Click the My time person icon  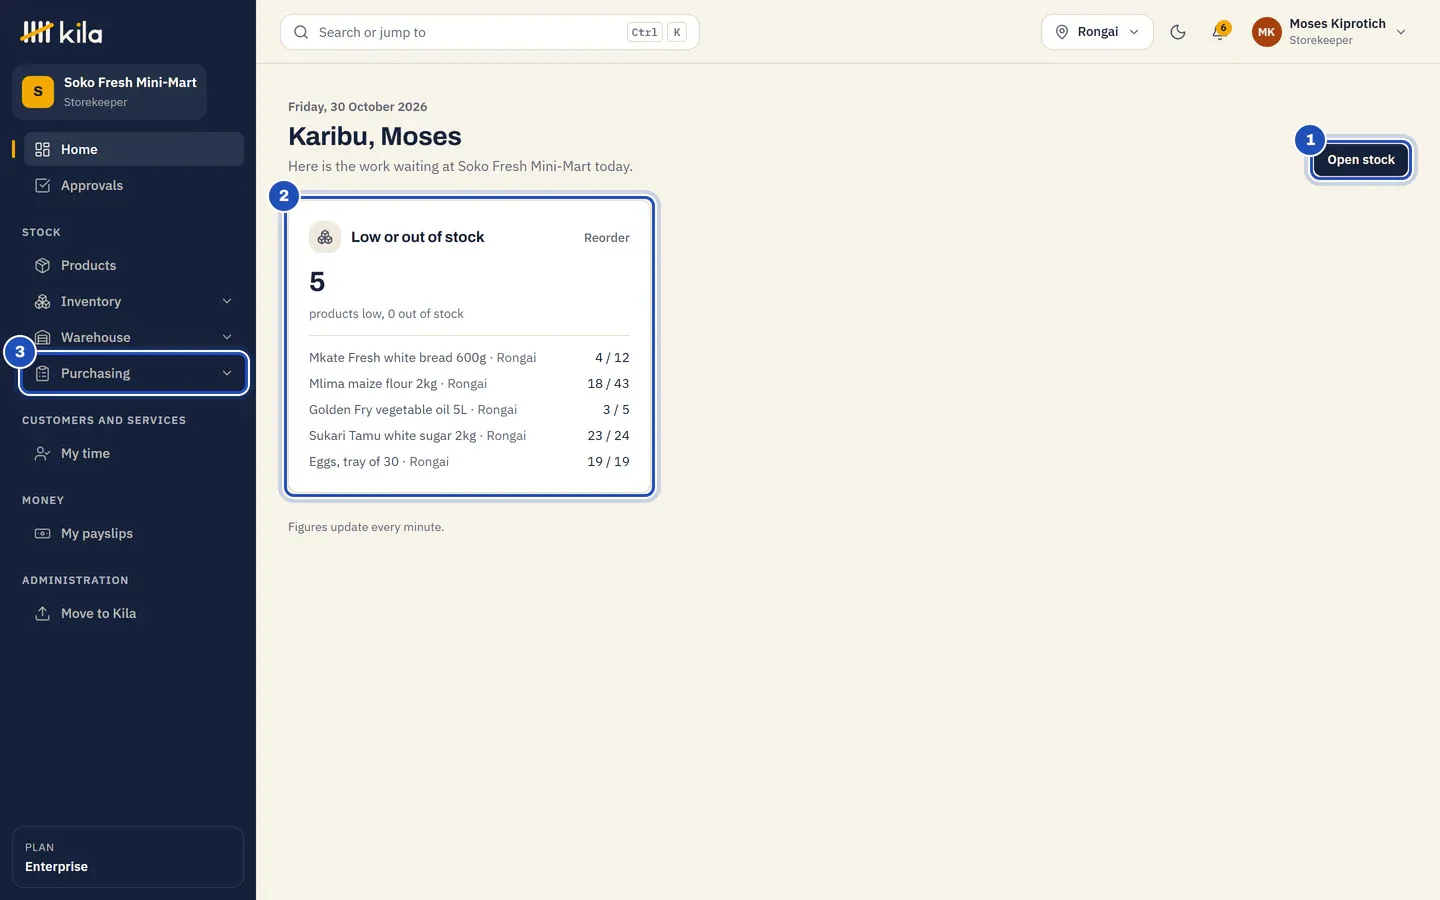click(x=42, y=453)
